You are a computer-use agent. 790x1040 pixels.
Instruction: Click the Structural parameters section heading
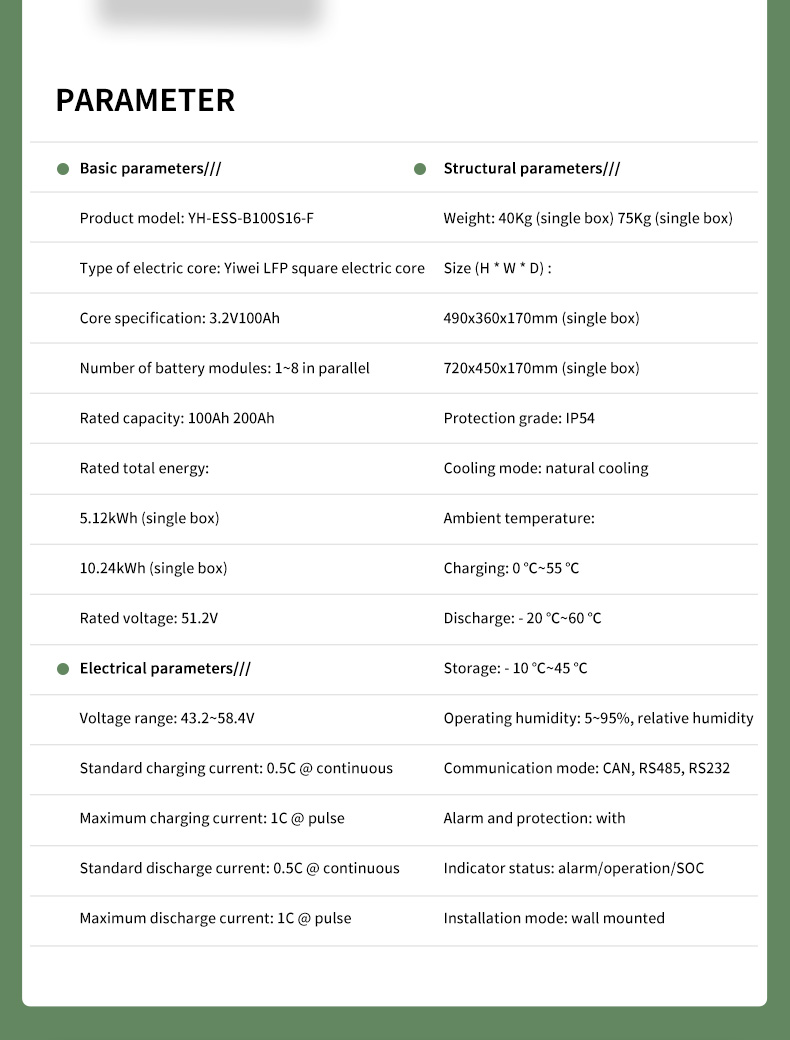[x=531, y=169]
